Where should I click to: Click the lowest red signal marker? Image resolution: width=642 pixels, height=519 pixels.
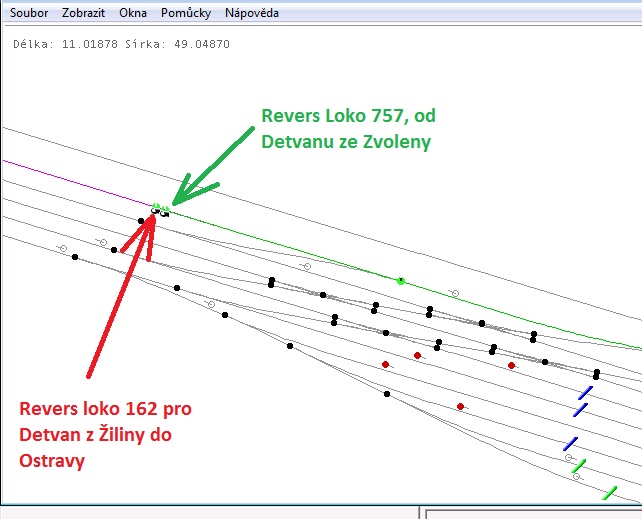tap(460, 406)
